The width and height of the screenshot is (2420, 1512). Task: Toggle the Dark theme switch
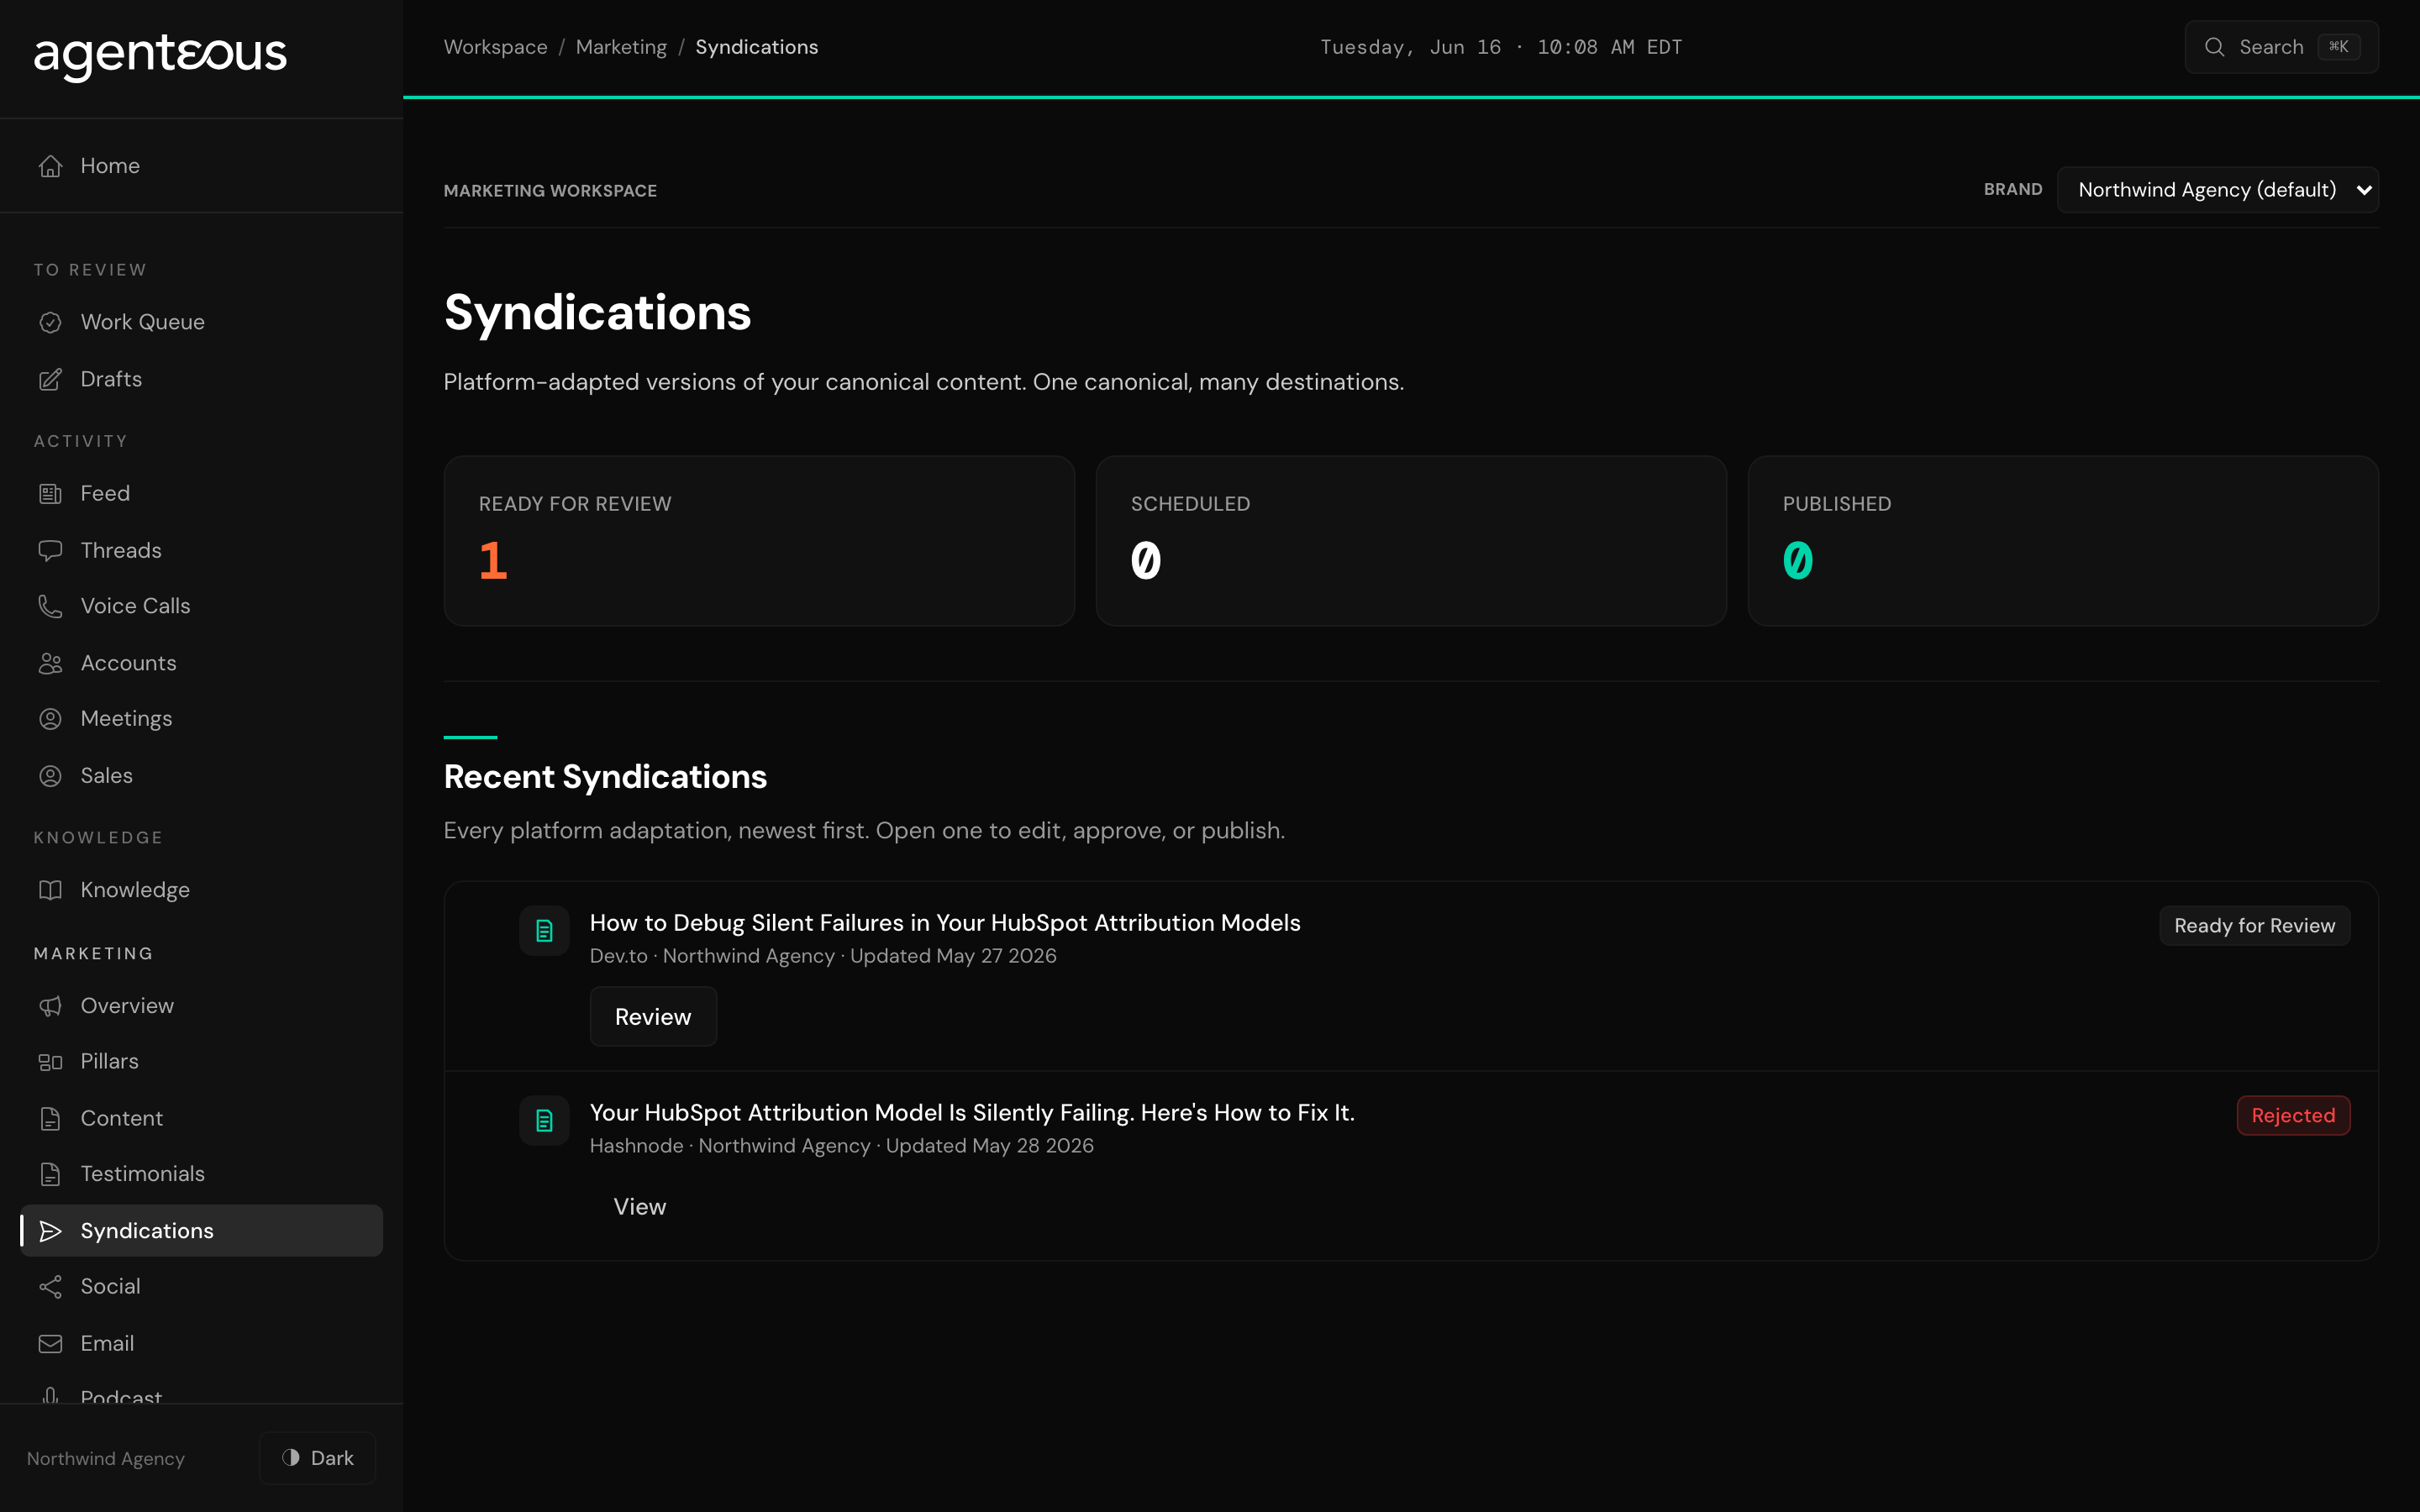pyautogui.click(x=317, y=1458)
